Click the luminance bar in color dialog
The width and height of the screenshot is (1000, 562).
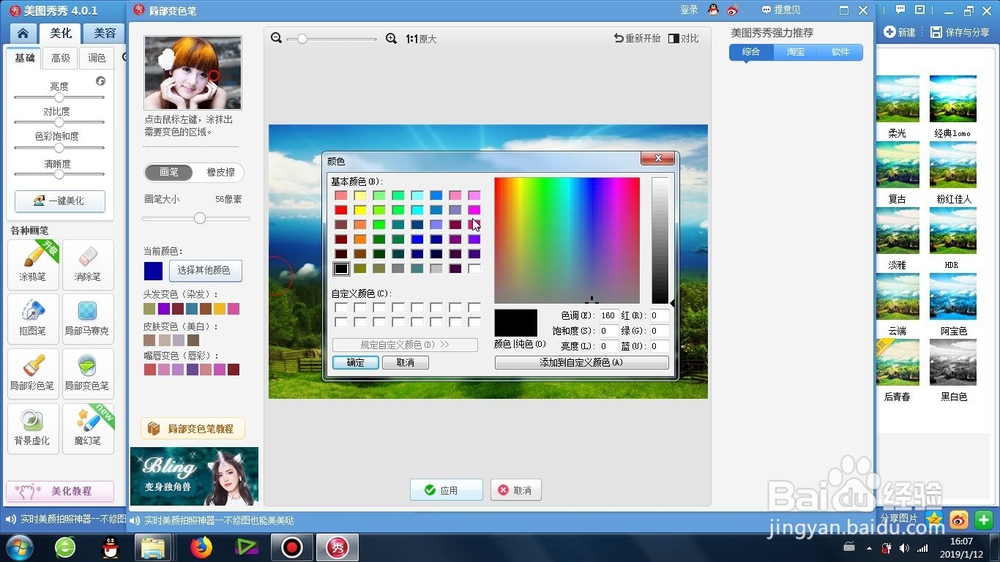point(660,240)
